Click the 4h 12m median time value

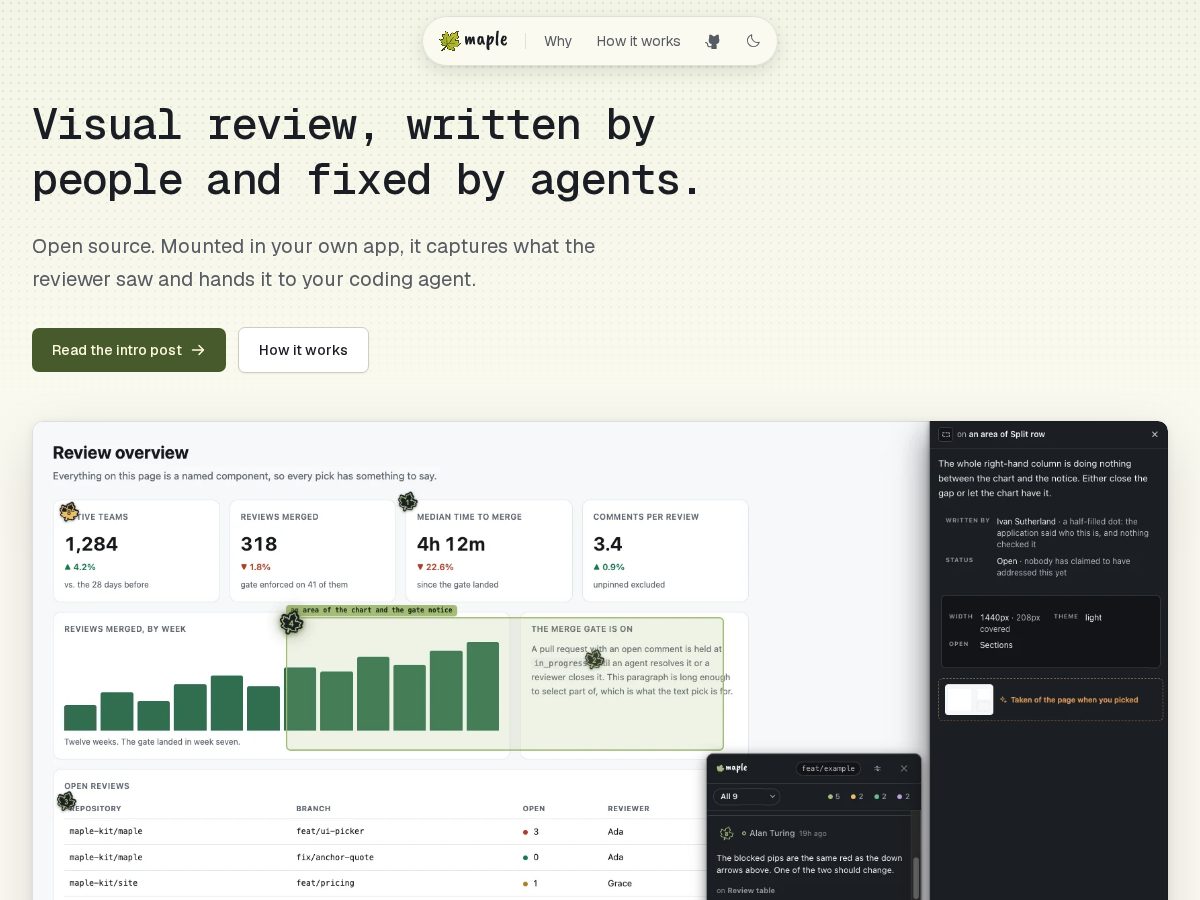pyautogui.click(x=451, y=544)
